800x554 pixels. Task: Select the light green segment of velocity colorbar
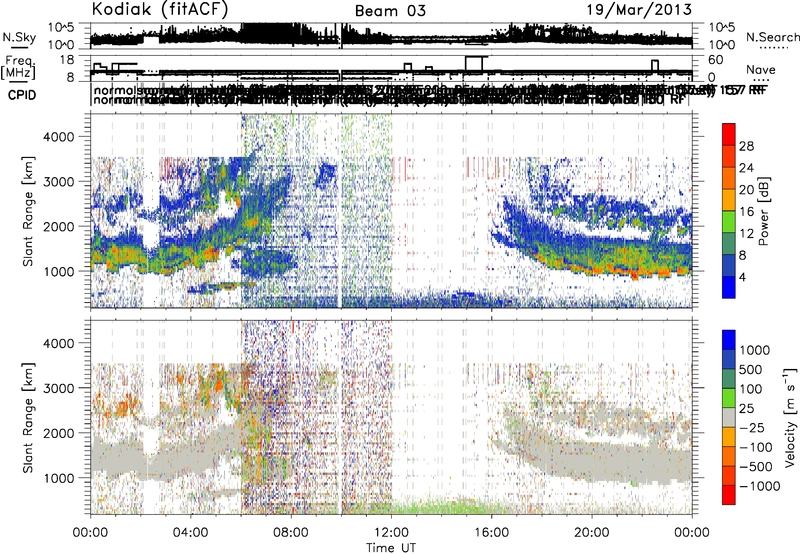(729, 398)
